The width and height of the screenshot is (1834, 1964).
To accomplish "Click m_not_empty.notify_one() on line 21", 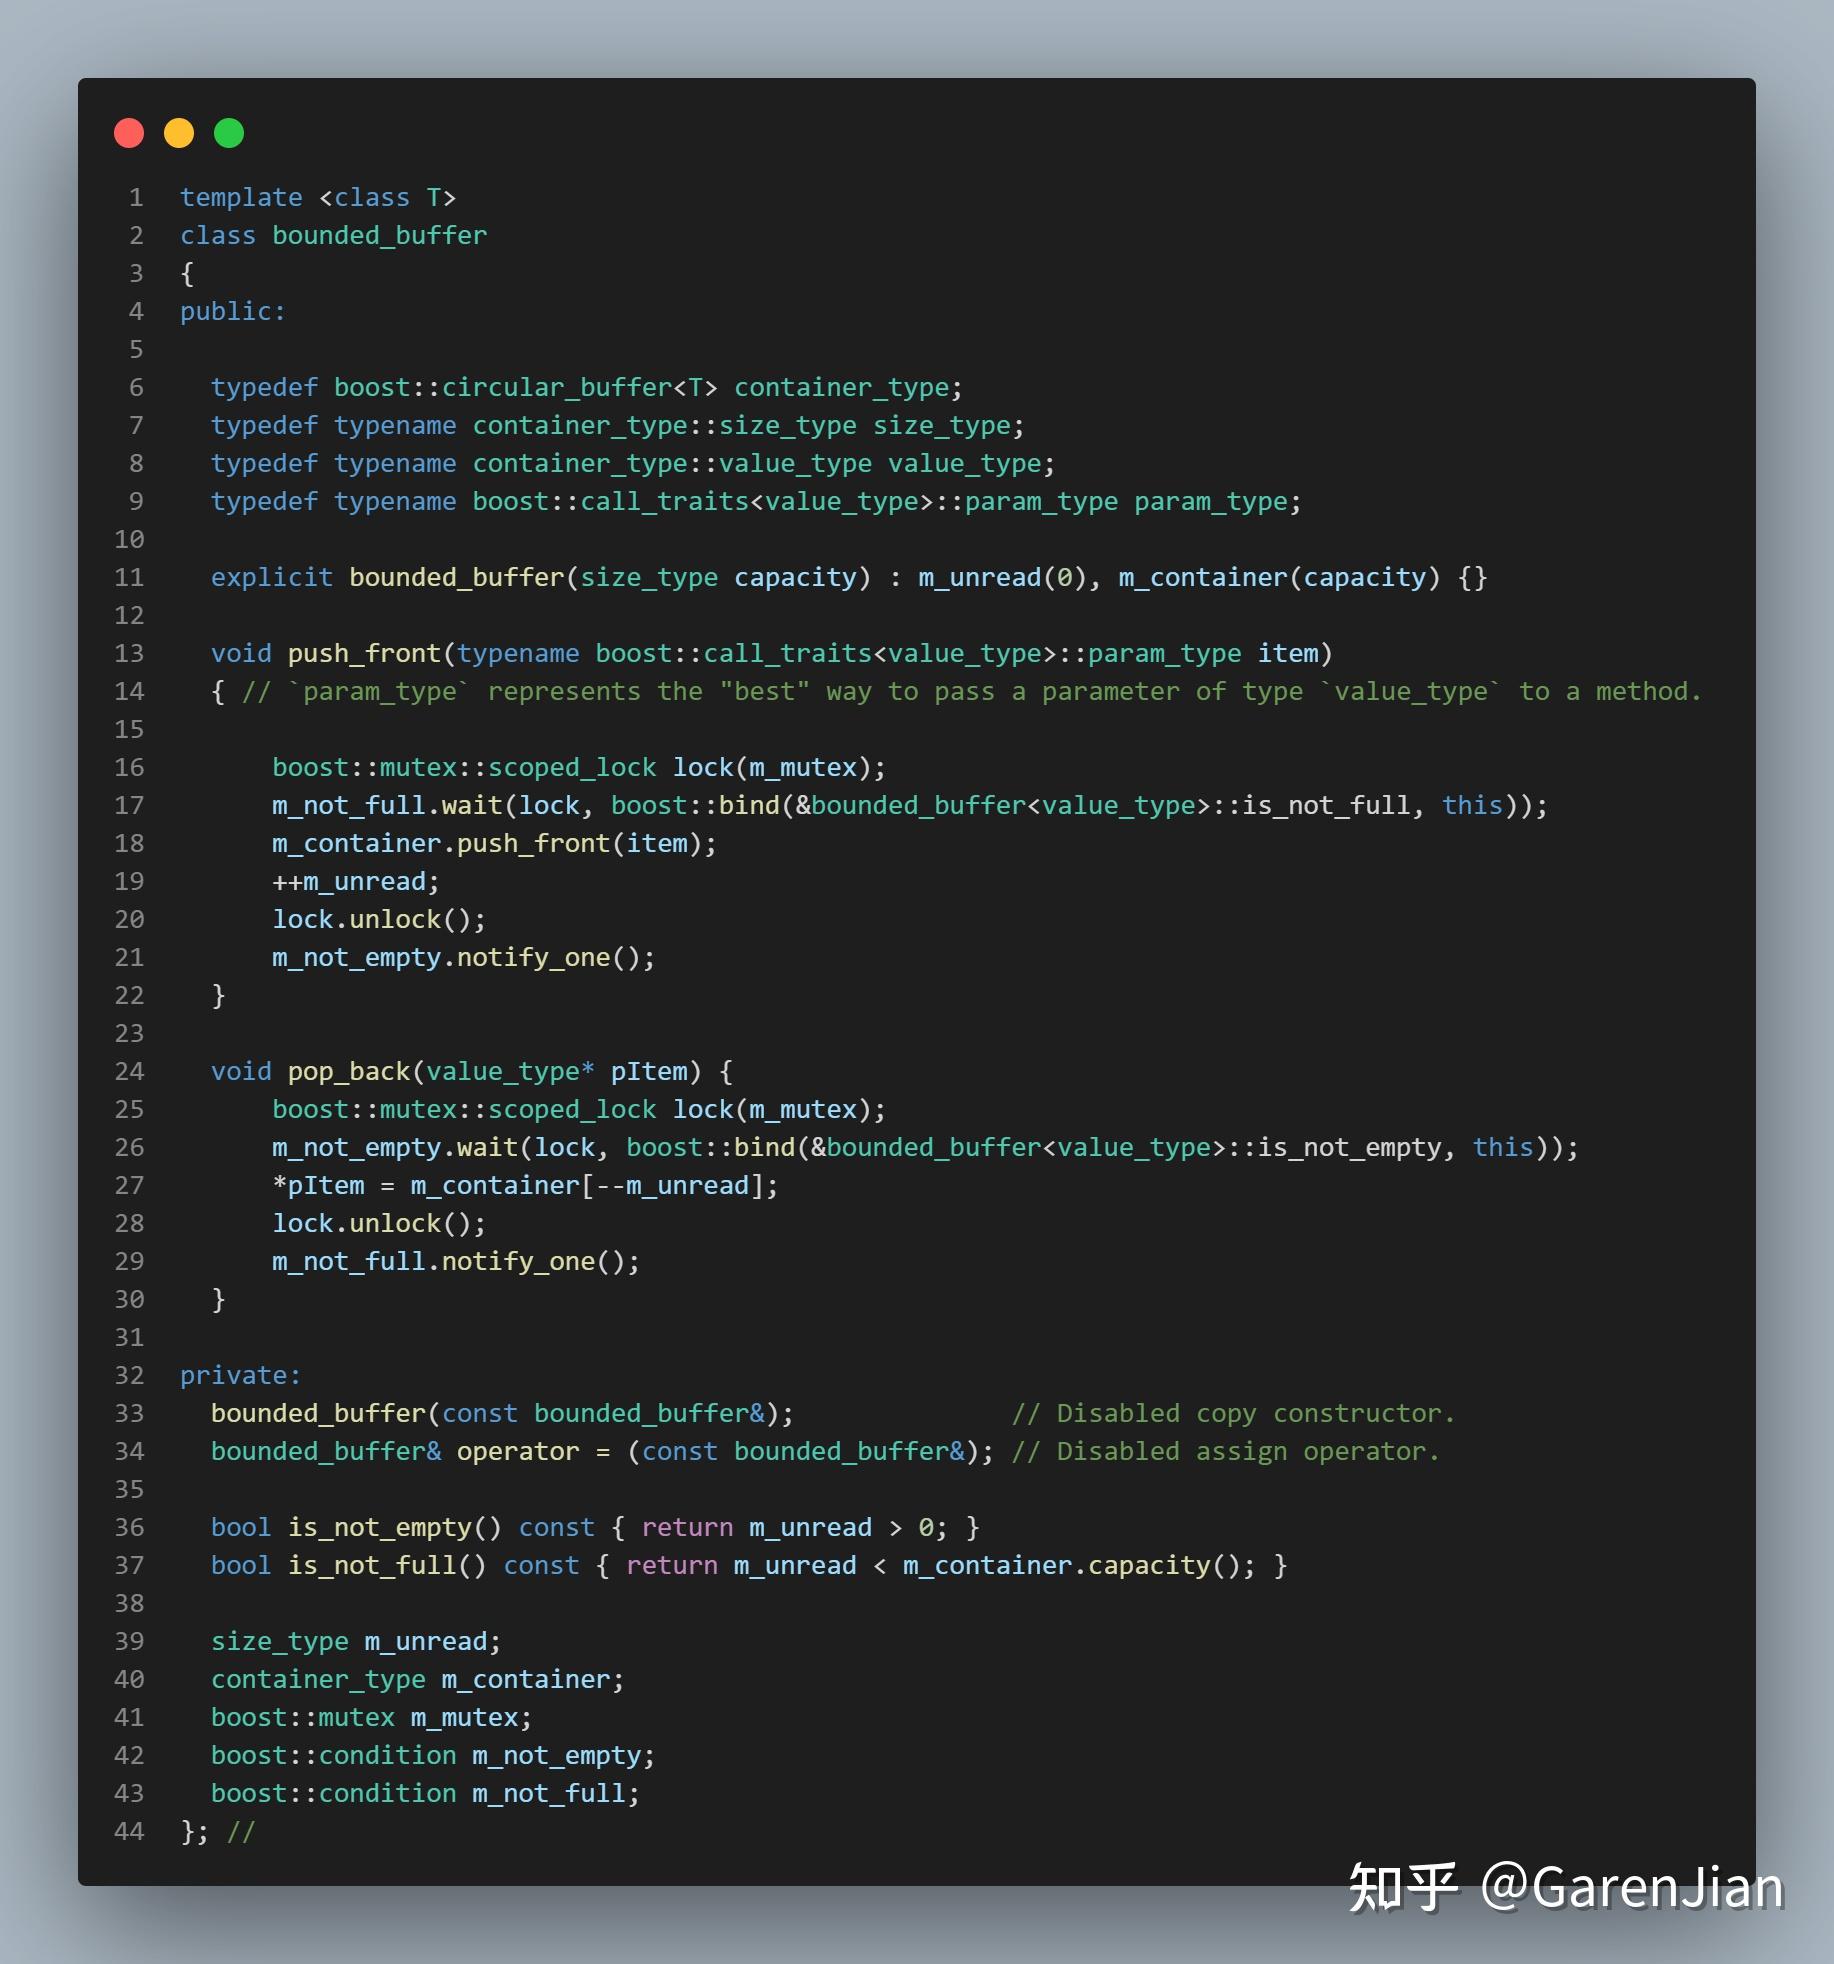I will pyautogui.click(x=461, y=957).
